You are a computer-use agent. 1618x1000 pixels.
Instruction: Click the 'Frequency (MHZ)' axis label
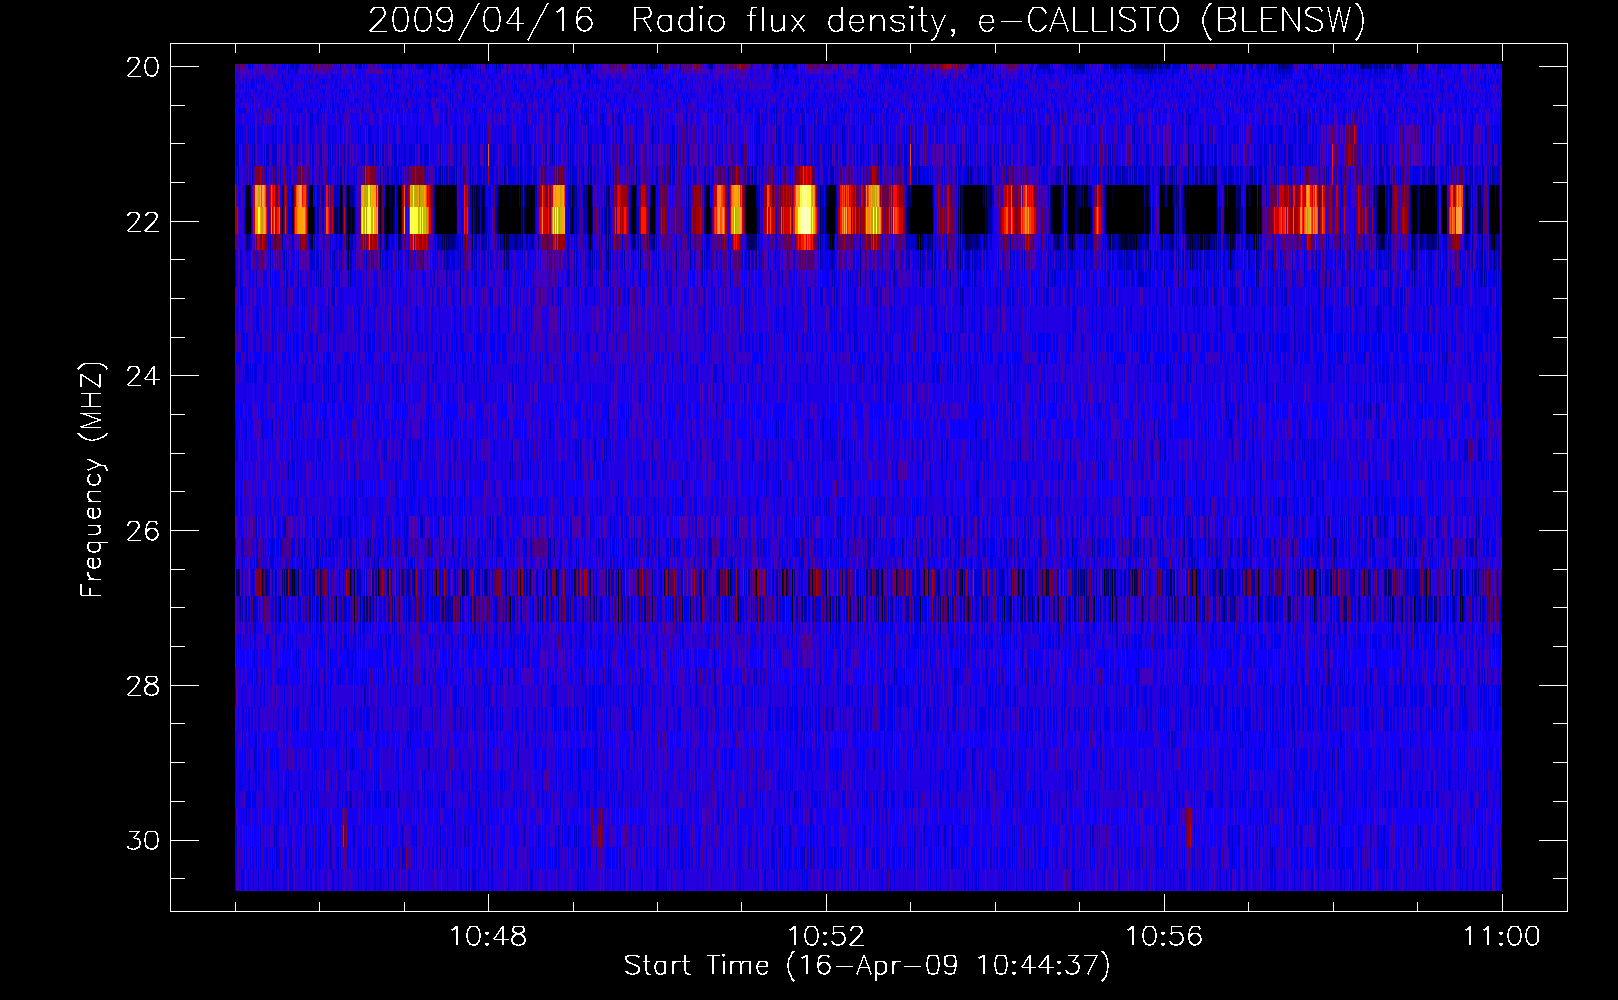(92, 480)
